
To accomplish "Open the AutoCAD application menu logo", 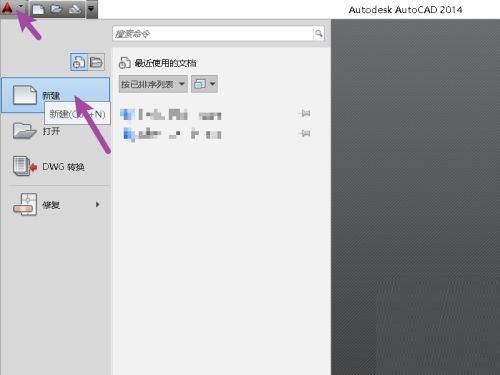I will click(x=7, y=8).
